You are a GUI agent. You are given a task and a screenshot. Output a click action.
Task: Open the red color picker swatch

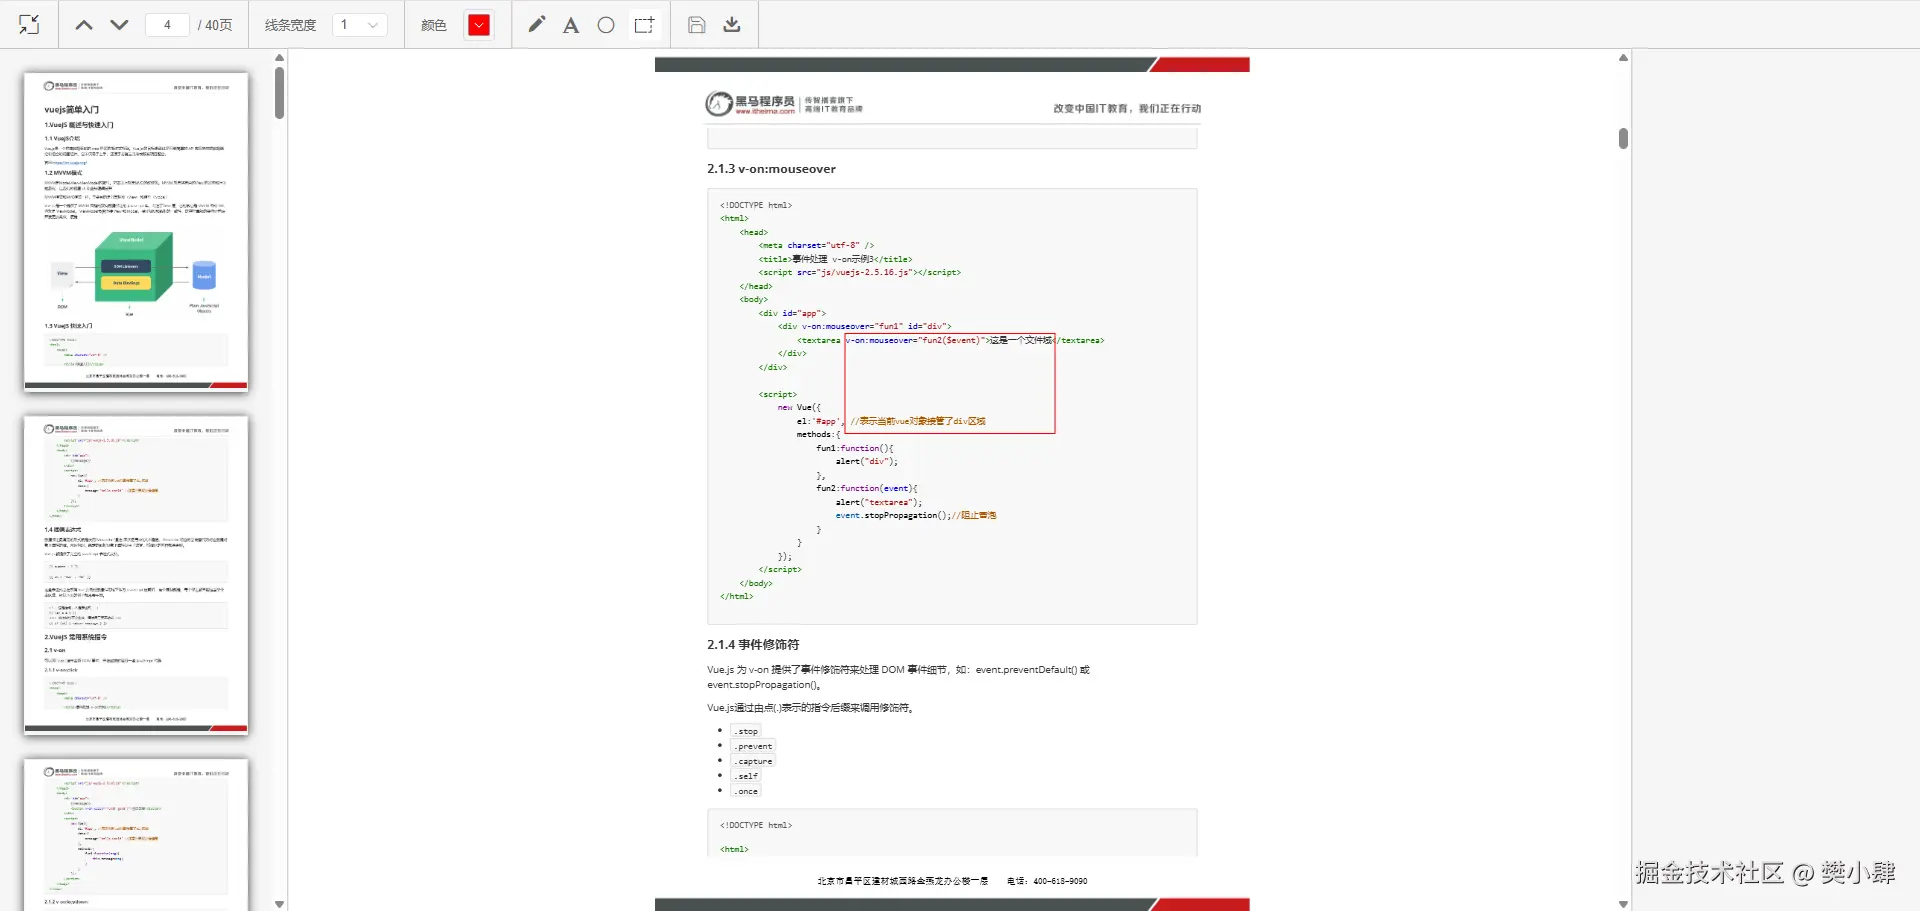[x=479, y=25]
